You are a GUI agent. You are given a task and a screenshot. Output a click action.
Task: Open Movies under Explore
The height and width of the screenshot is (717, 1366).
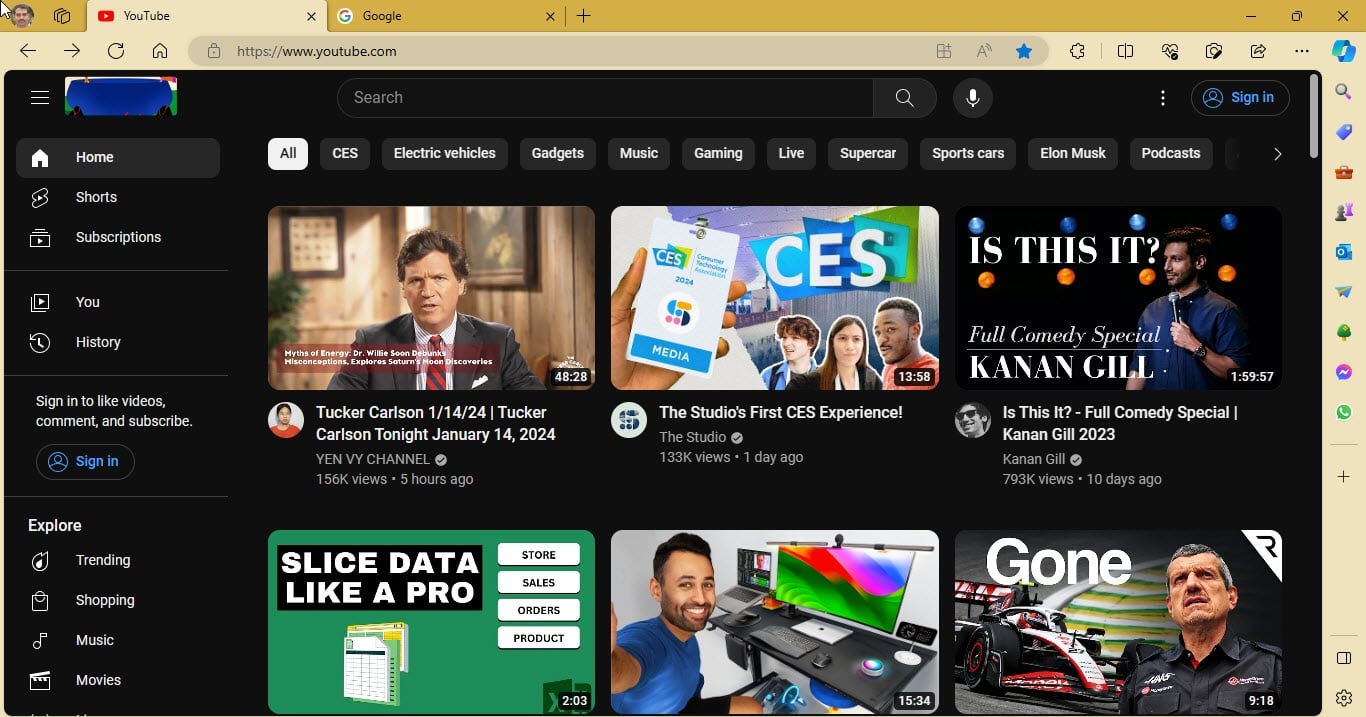pyautogui.click(x=118, y=681)
